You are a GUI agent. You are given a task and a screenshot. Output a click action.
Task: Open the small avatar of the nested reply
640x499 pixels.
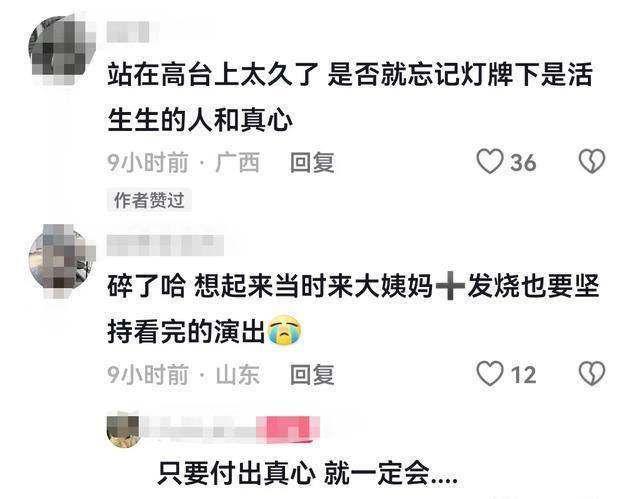tap(122, 431)
